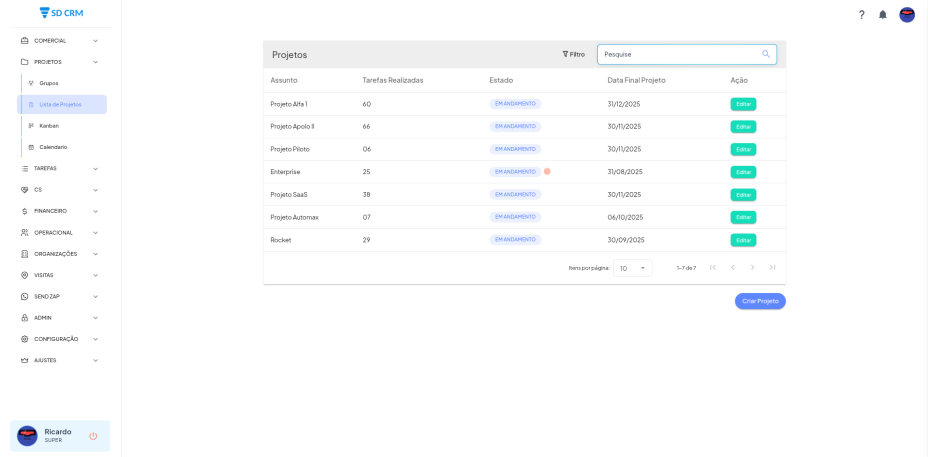Edit the Rocket project
The height and width of the screenshot is (457, 928).
743,240
